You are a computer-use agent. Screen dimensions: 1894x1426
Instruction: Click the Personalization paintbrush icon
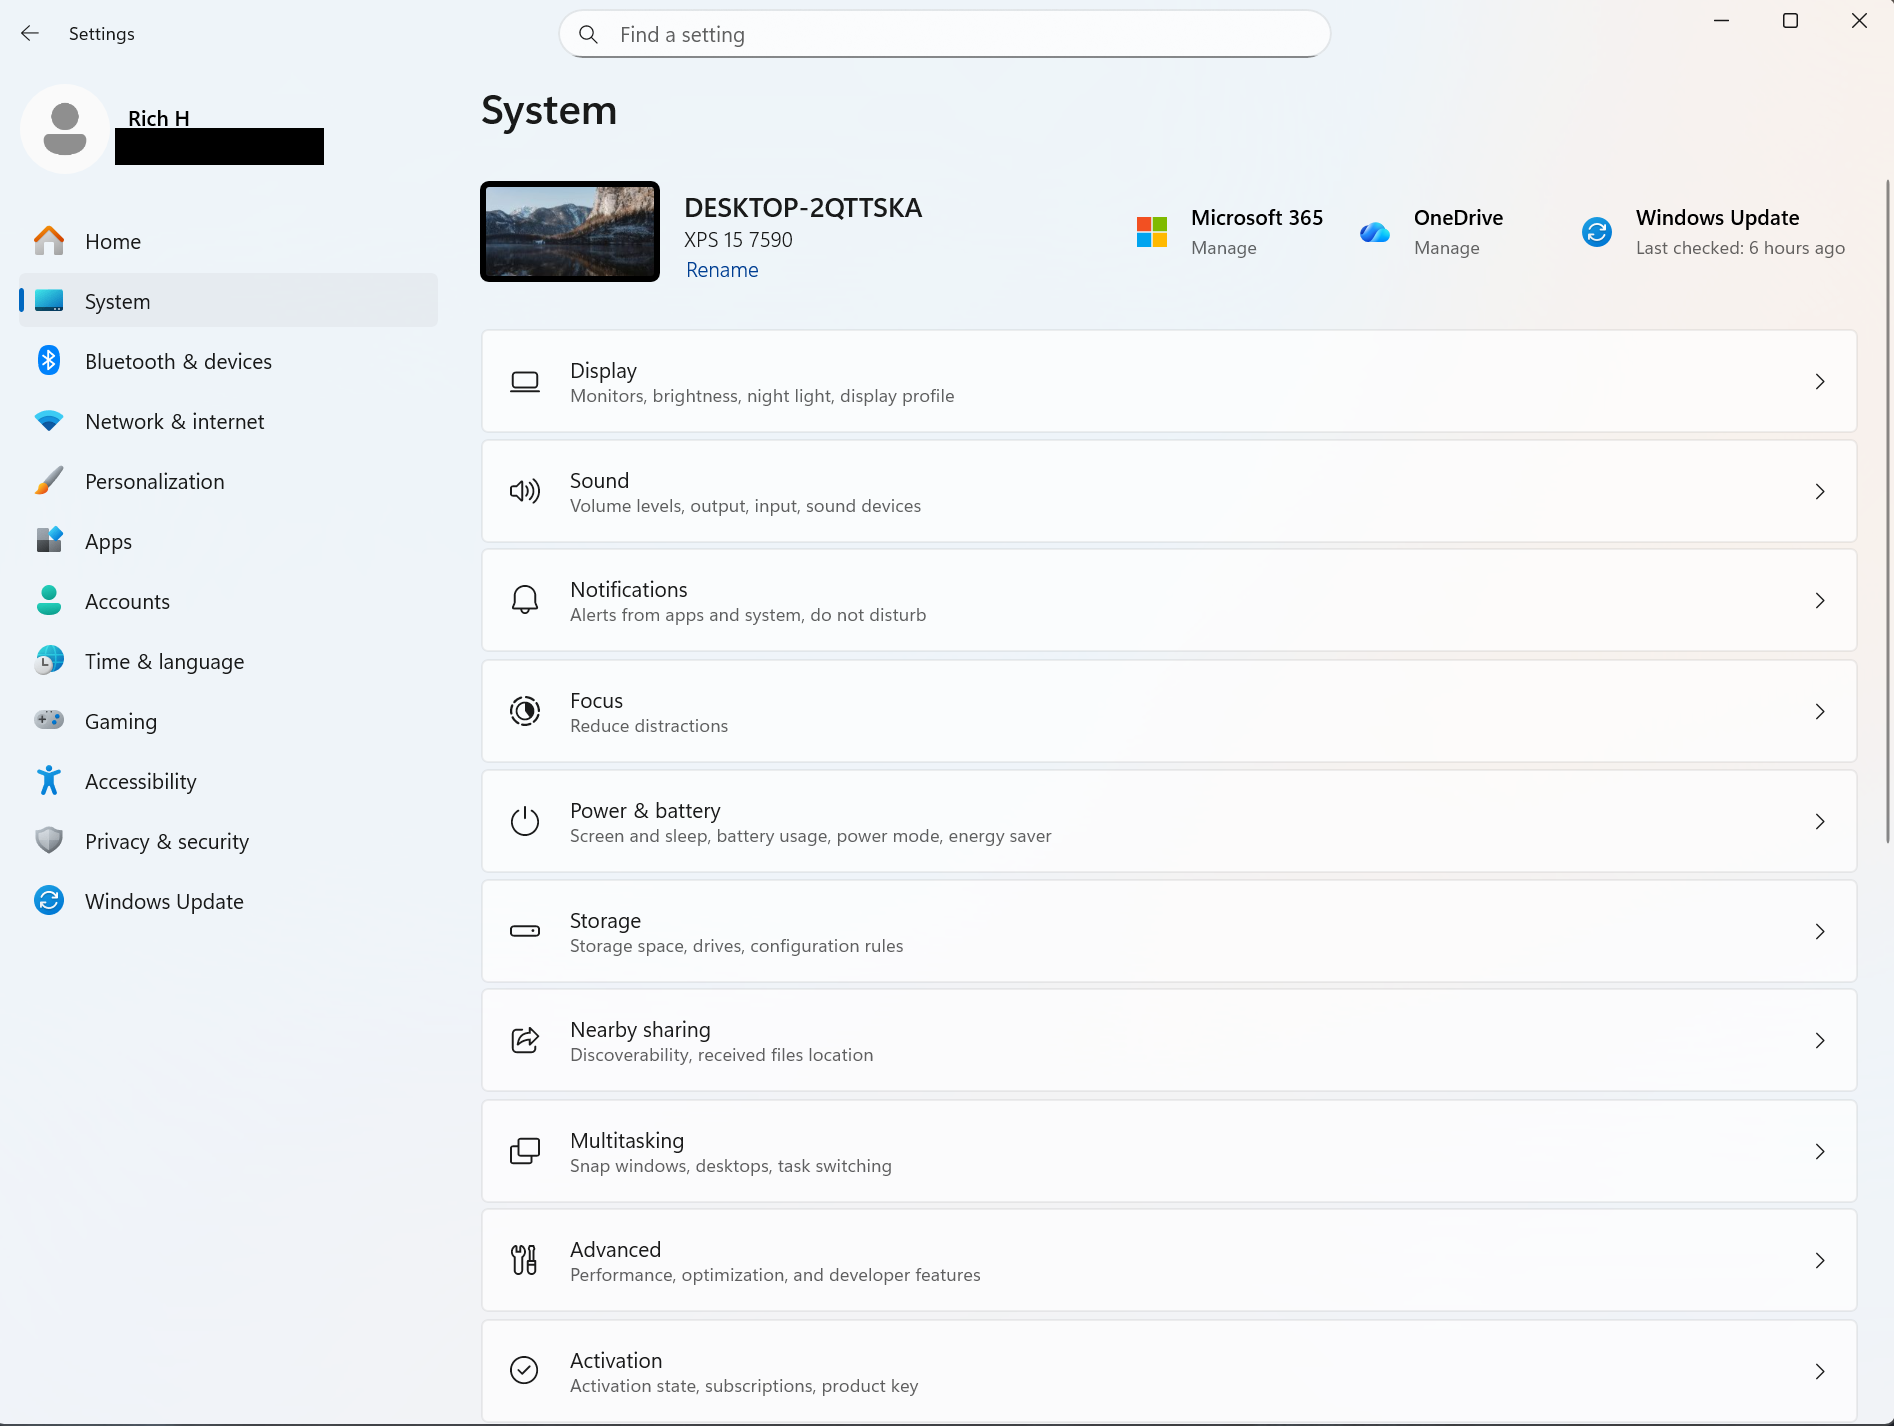pyautogui.click(x=49, y=481)
